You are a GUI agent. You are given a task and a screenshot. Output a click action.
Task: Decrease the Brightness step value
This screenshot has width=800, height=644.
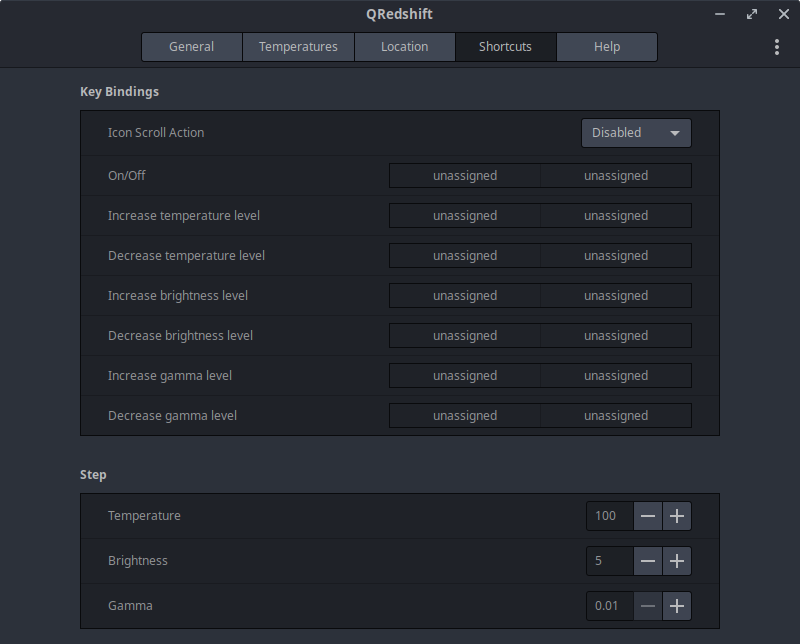(648, 561)
